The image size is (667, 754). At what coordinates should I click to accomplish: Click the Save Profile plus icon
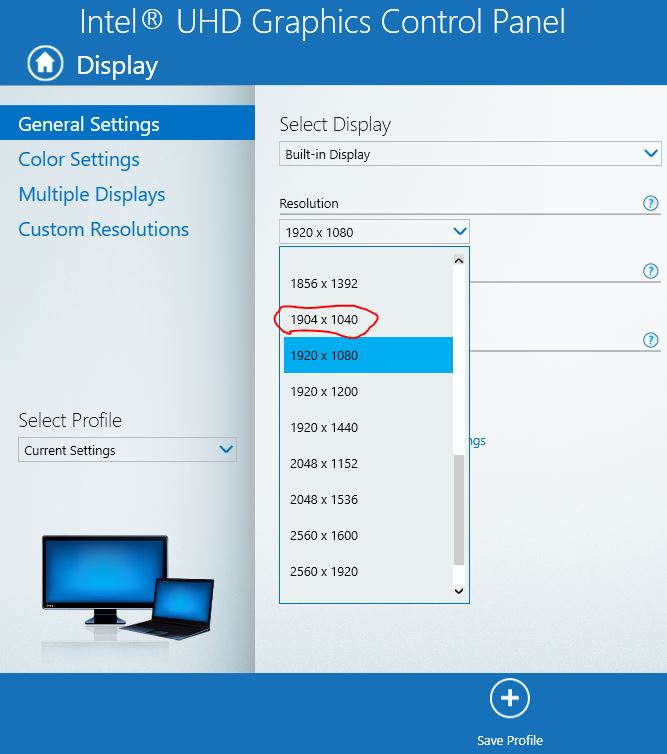pos(510,698)
